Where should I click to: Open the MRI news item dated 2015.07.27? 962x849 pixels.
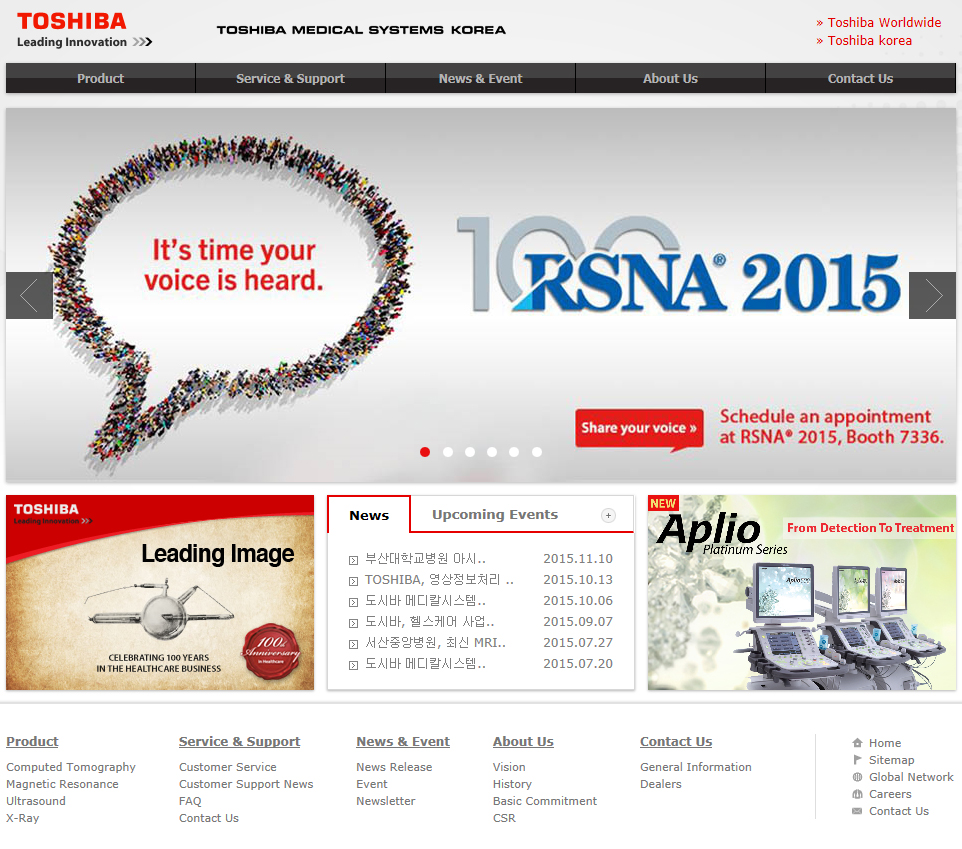436,642
